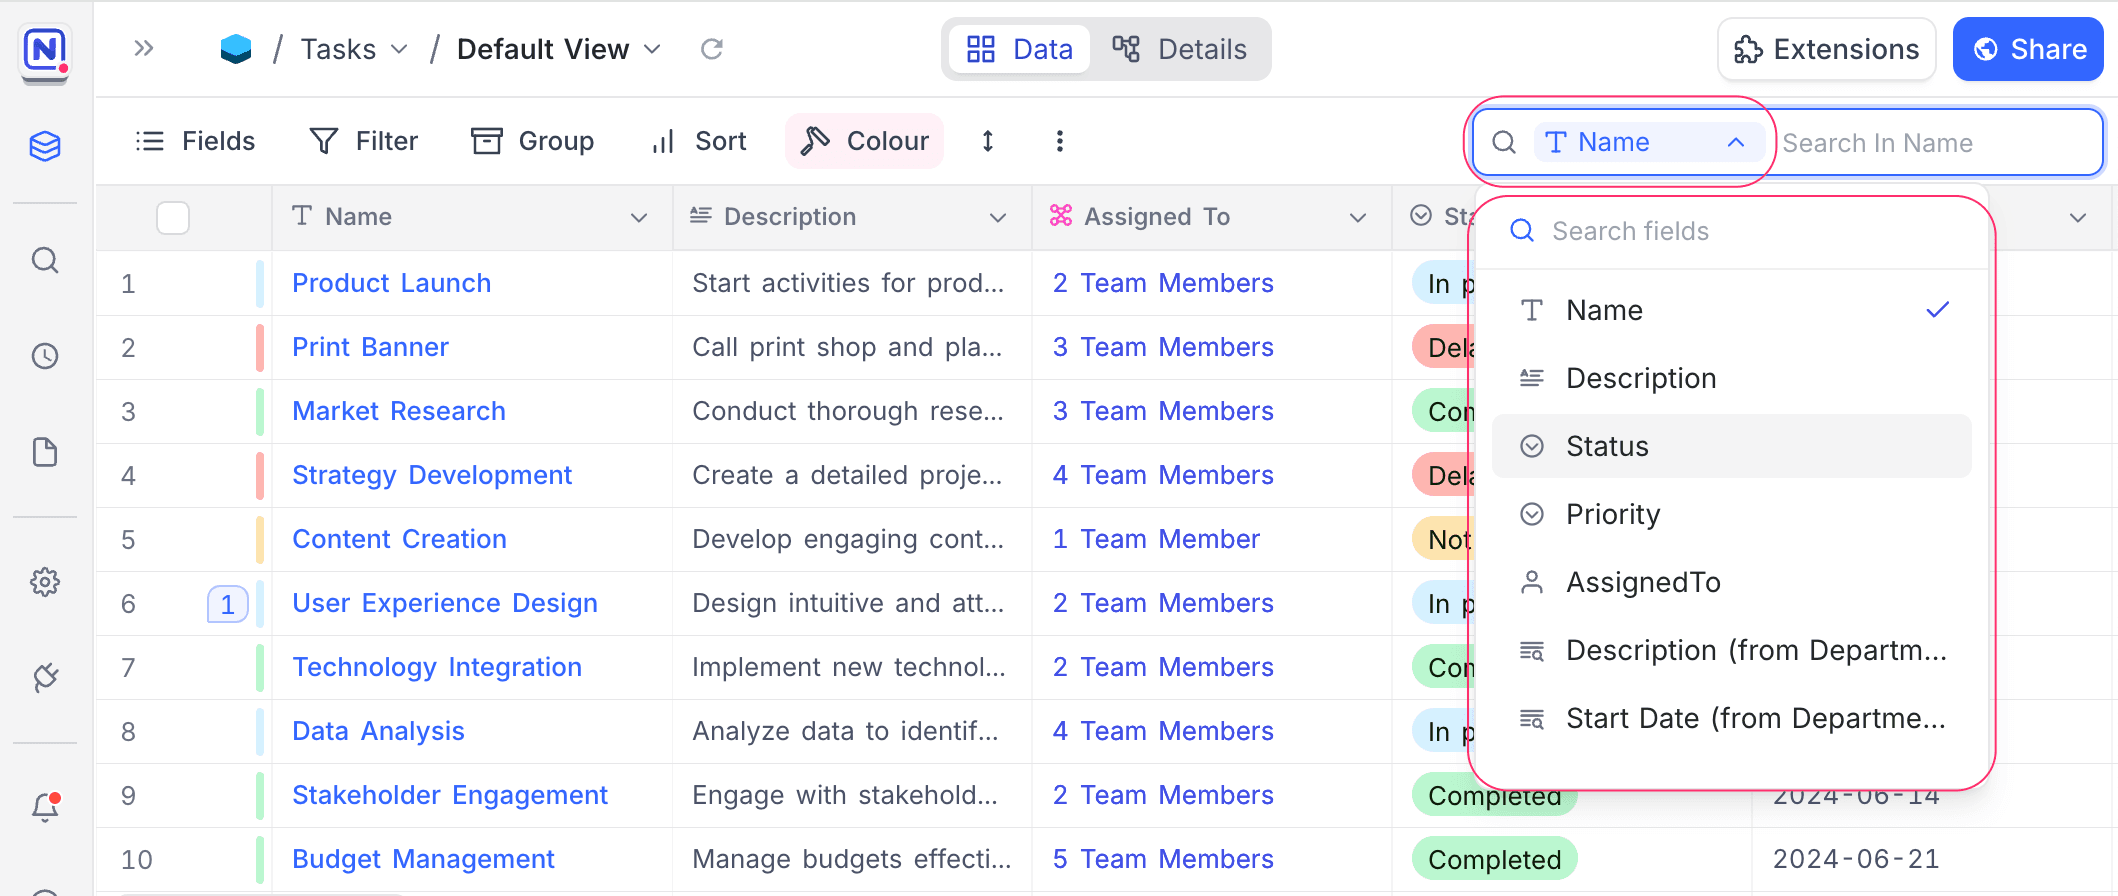Open notifications bell in sidebar

(x=45, y=806)
